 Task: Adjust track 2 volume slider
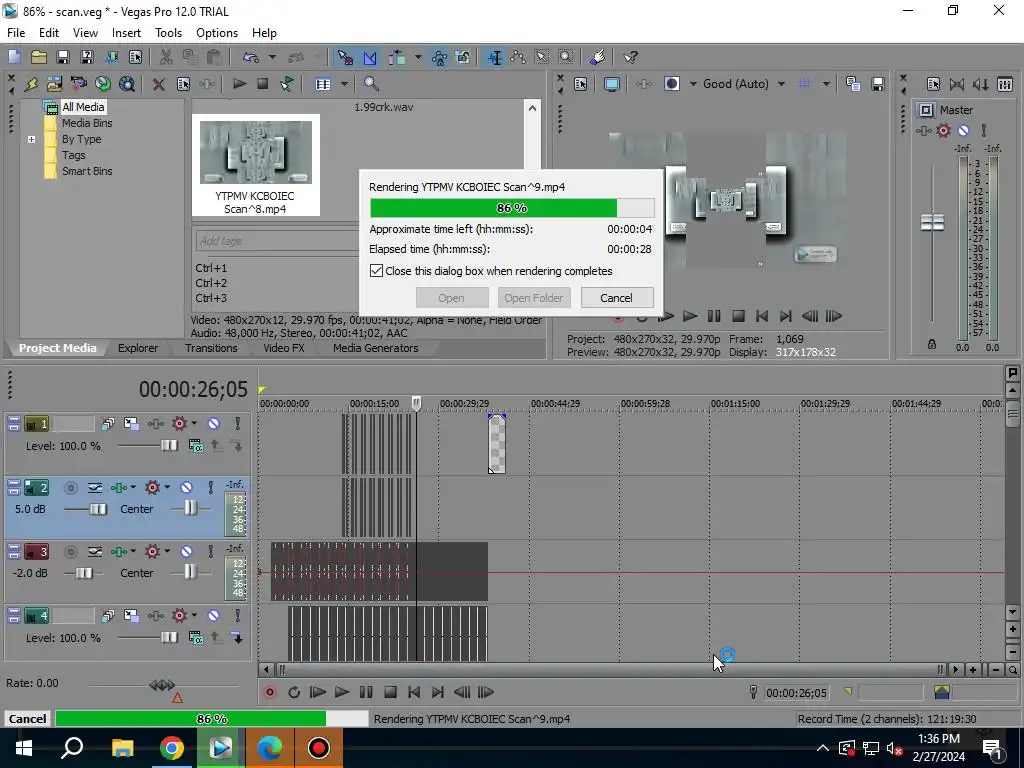[97, 509]
